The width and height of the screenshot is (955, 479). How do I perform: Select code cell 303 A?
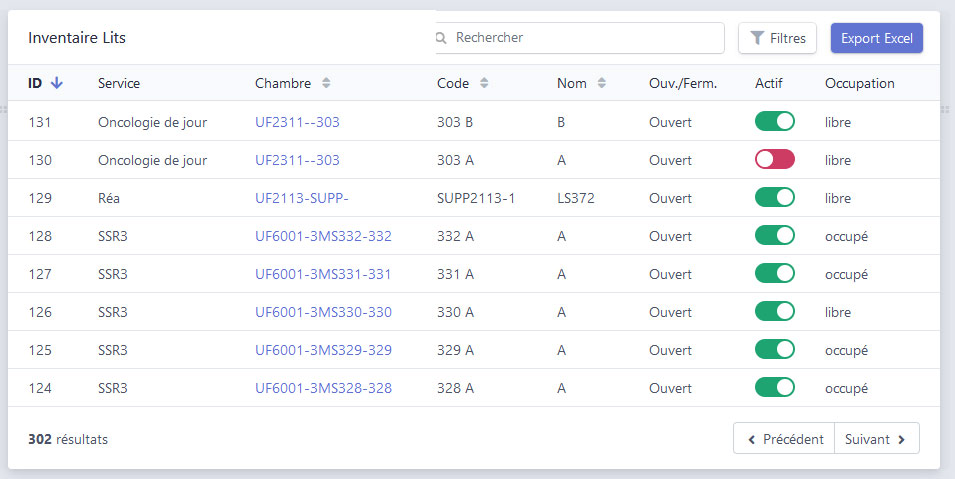click(x=456, y=160)
